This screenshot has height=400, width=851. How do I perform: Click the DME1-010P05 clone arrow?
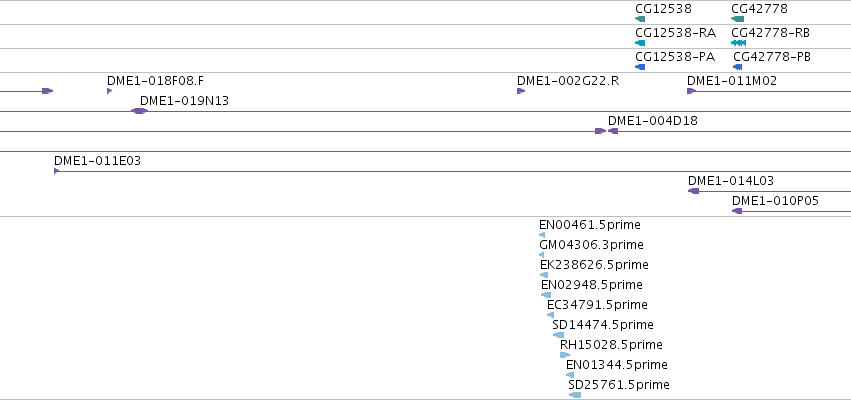737,211
